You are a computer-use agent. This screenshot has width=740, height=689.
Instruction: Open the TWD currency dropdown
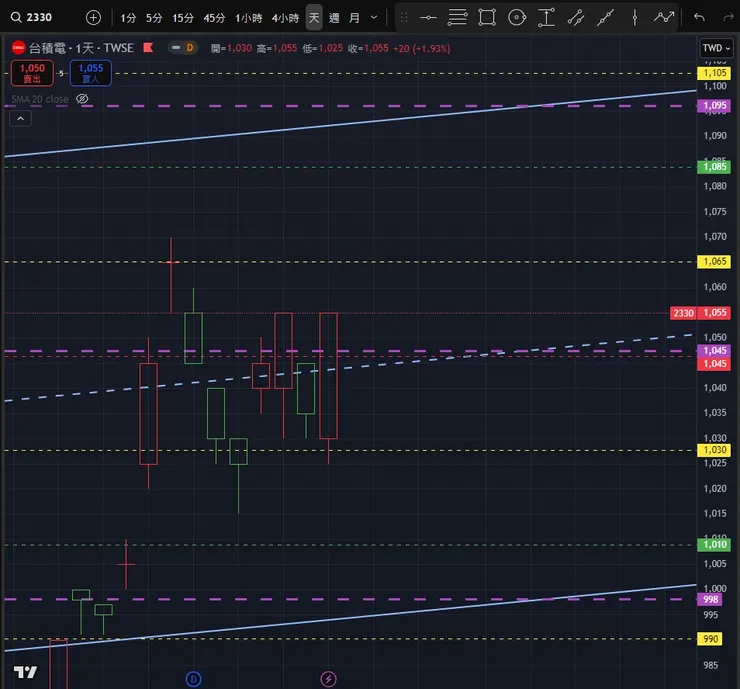click(716, 48)
